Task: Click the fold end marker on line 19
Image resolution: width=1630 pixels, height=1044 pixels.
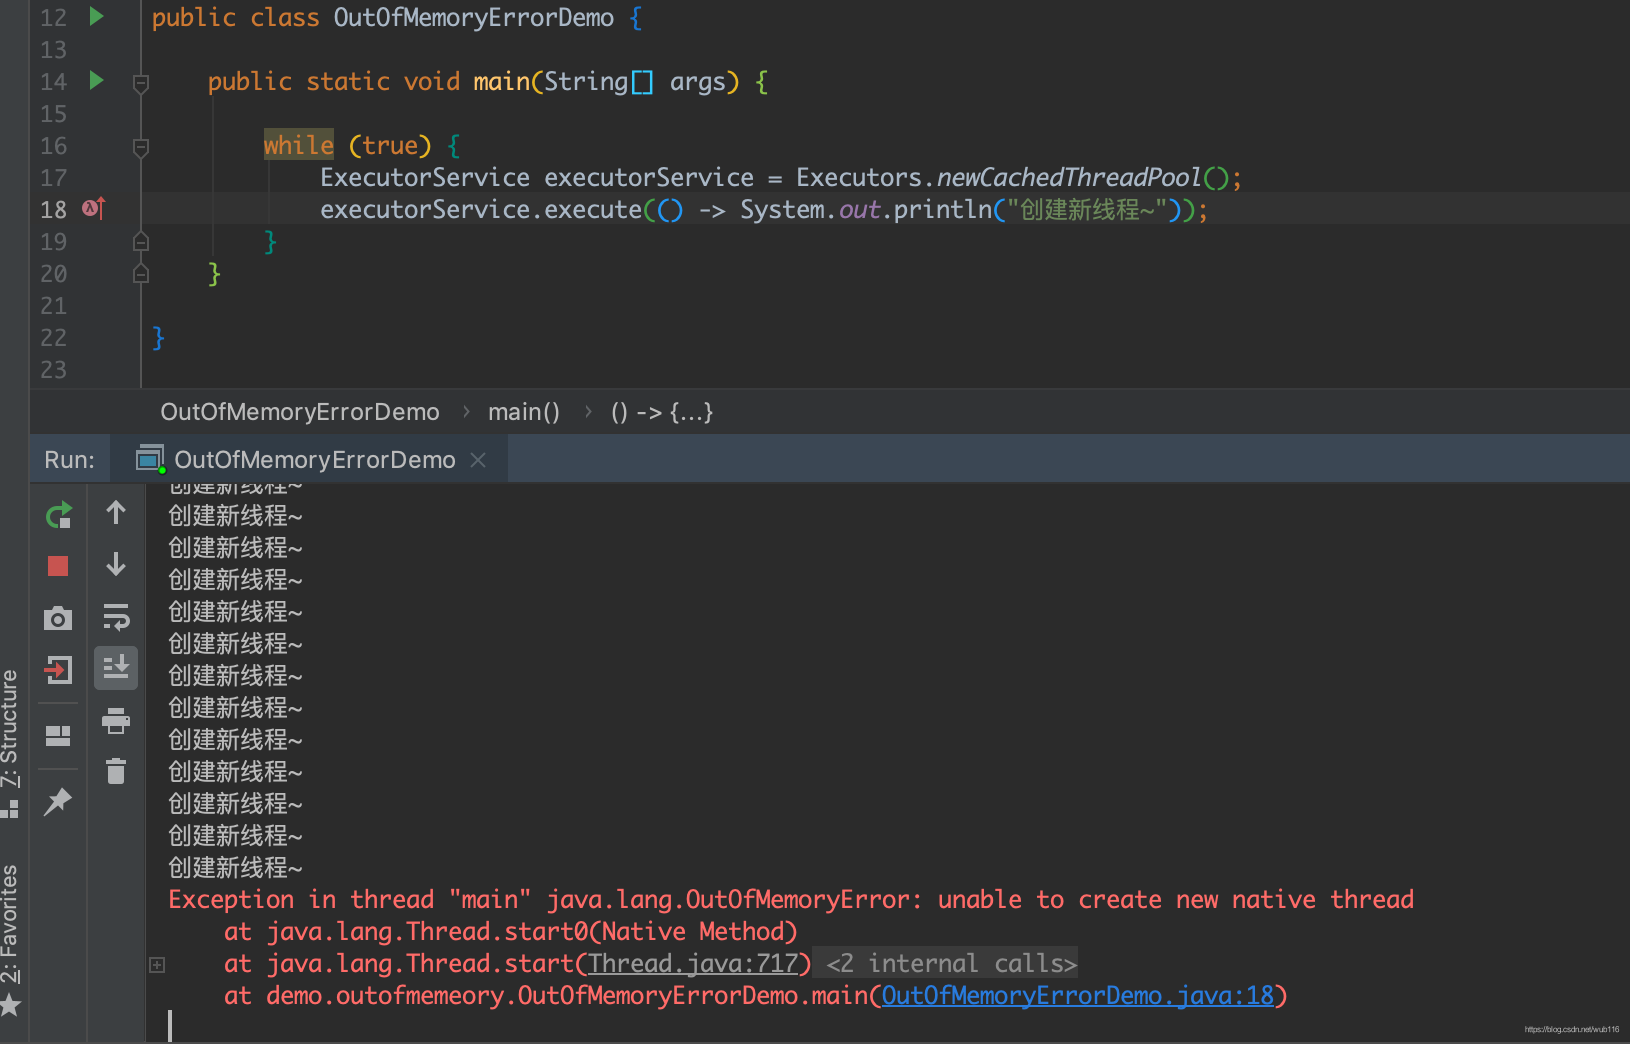Action: point(141,241)
